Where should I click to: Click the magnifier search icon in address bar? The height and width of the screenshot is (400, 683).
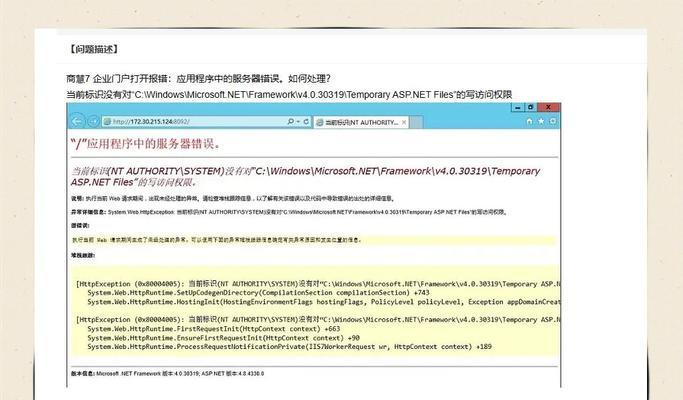tap(291, 122)
